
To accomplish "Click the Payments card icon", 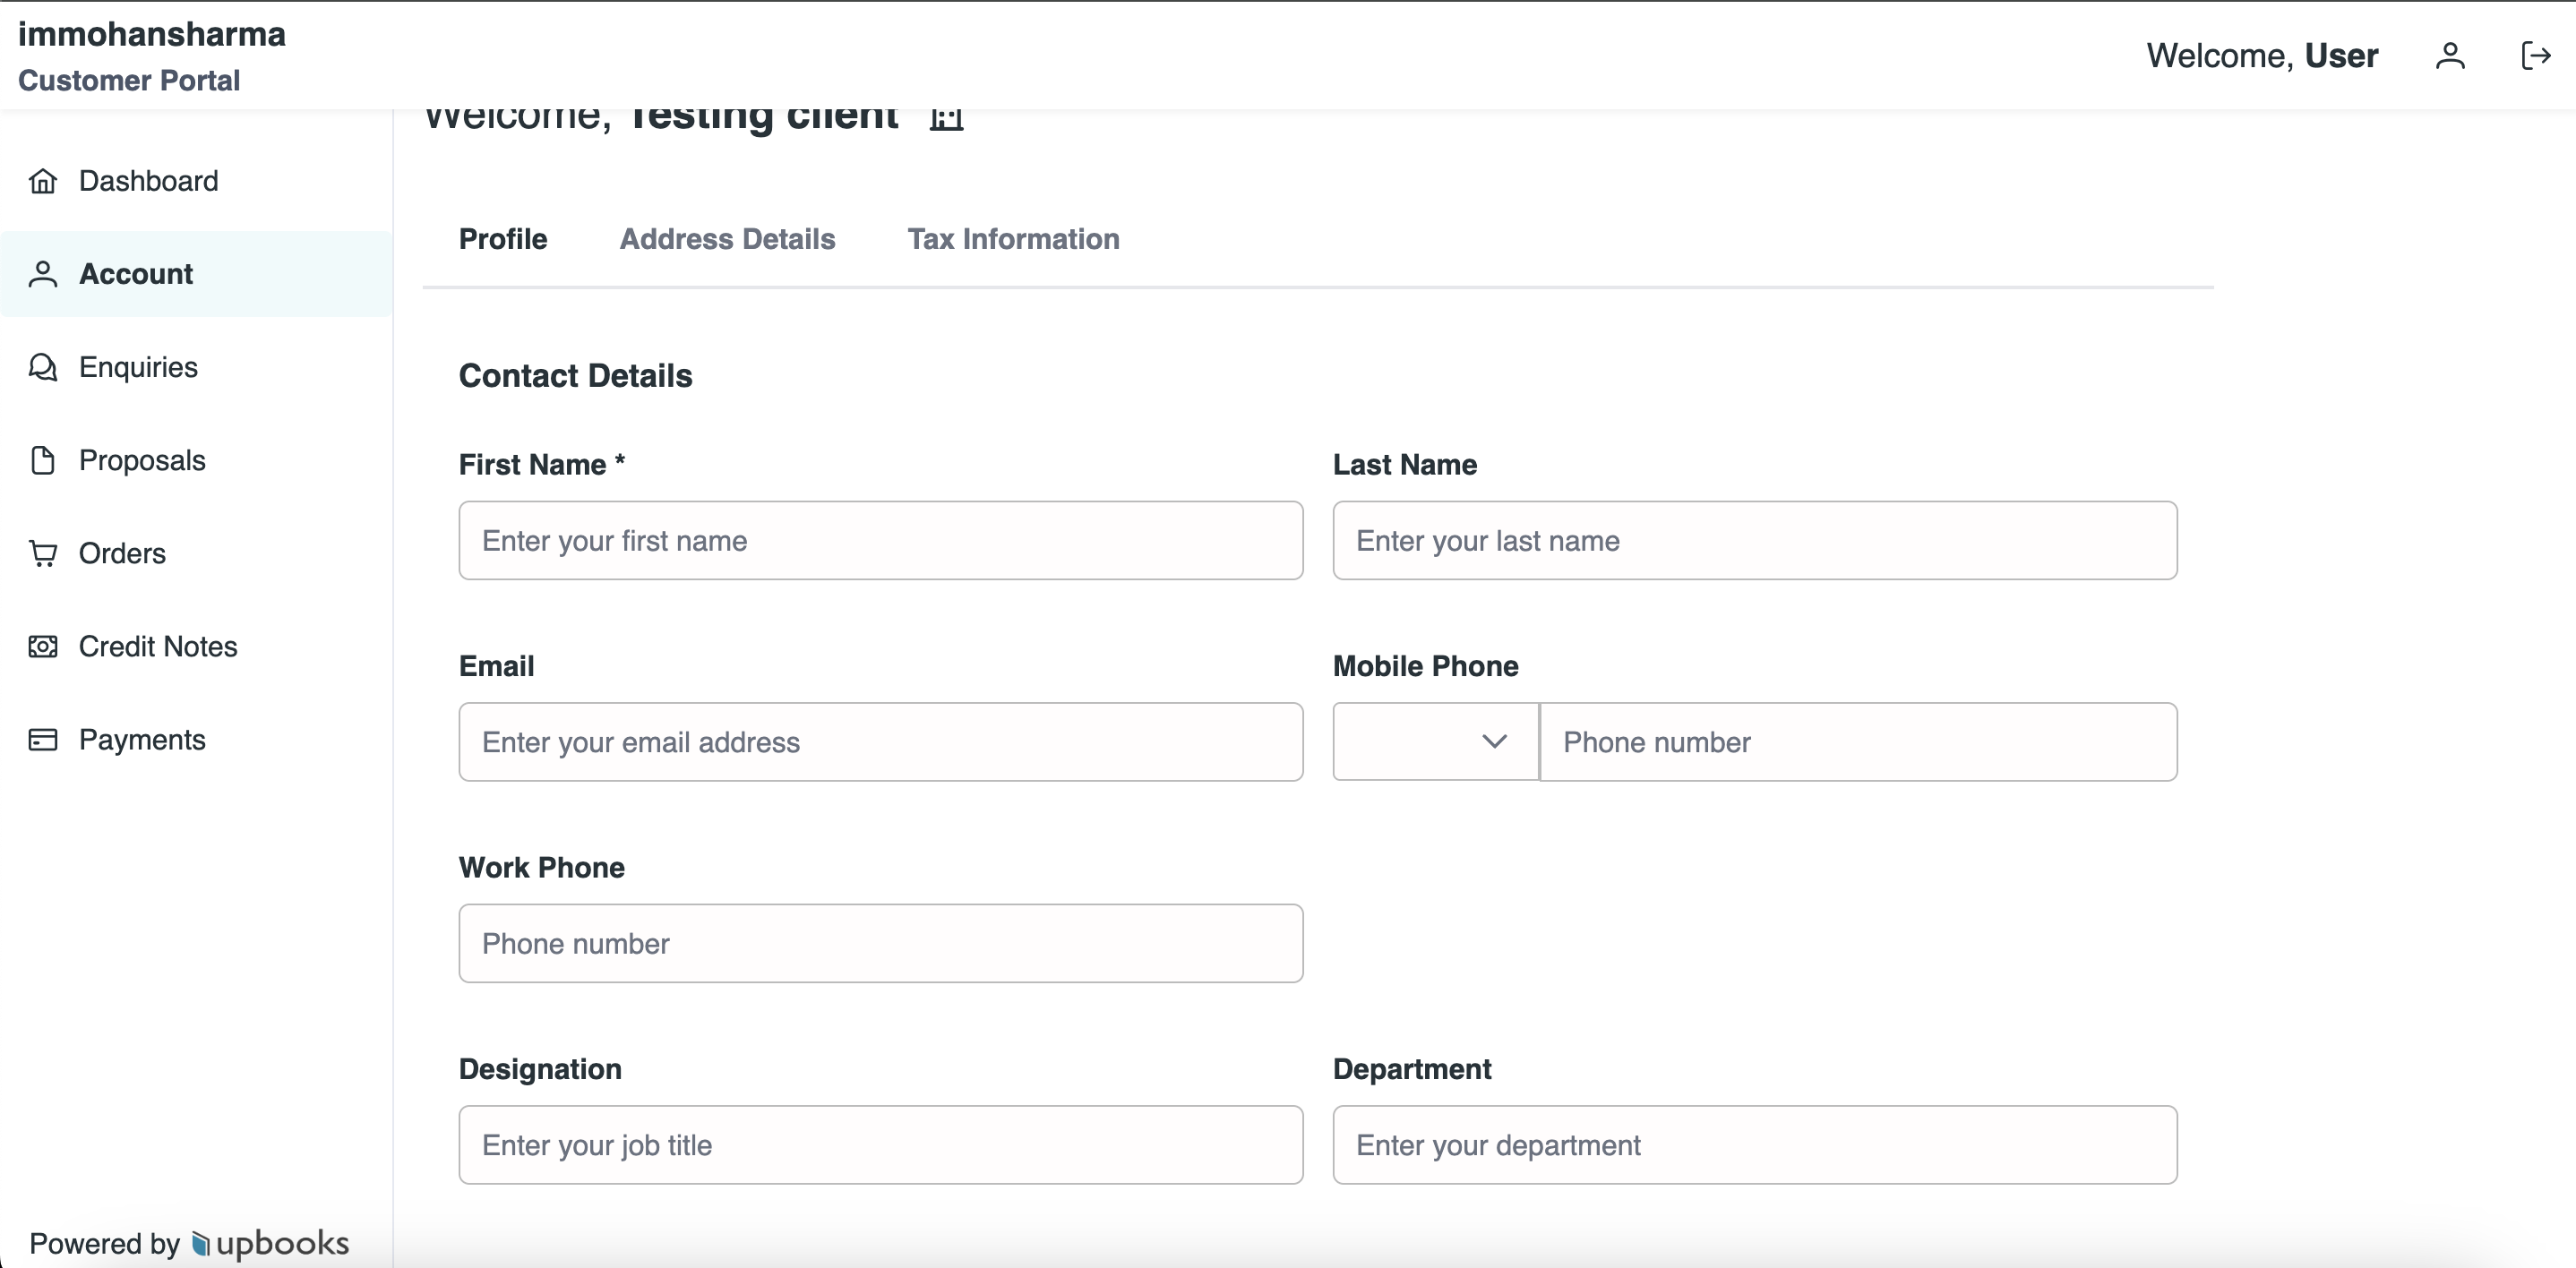I will click(x=42, y=739).
